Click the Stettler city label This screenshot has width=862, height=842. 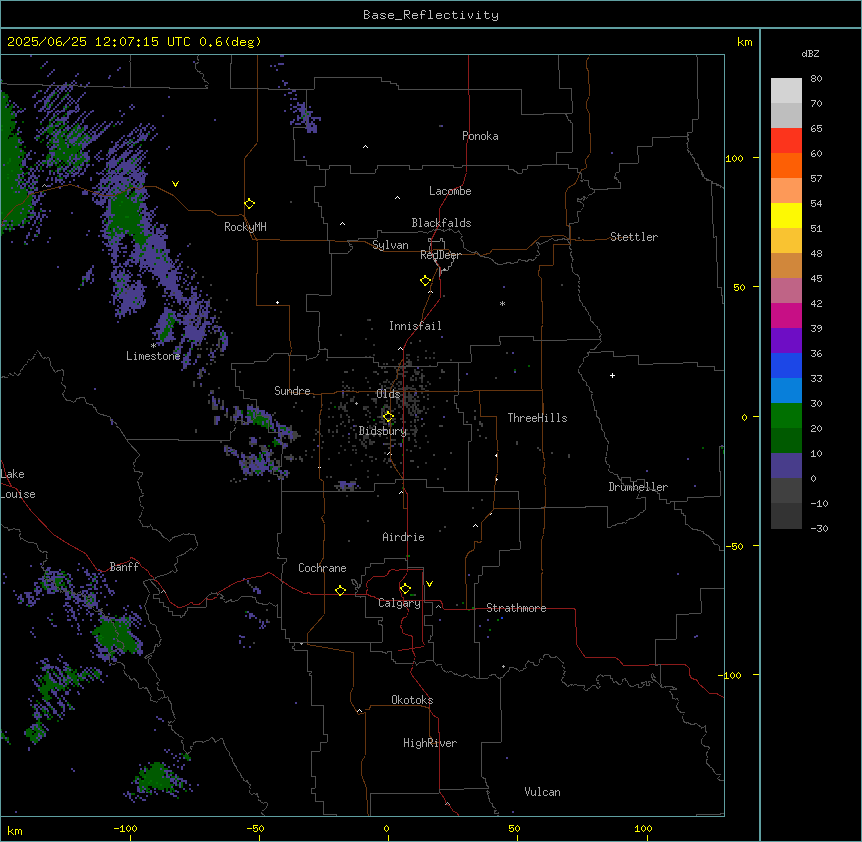[633, 237]
